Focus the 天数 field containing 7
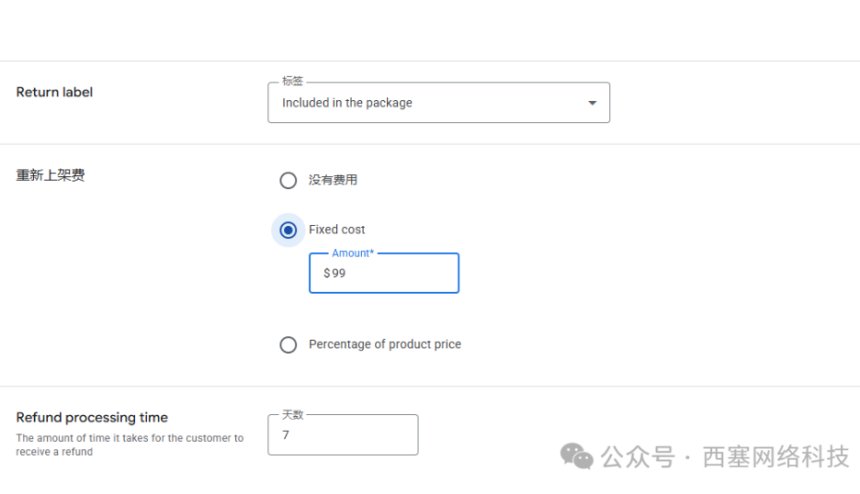 coord(343,436)
